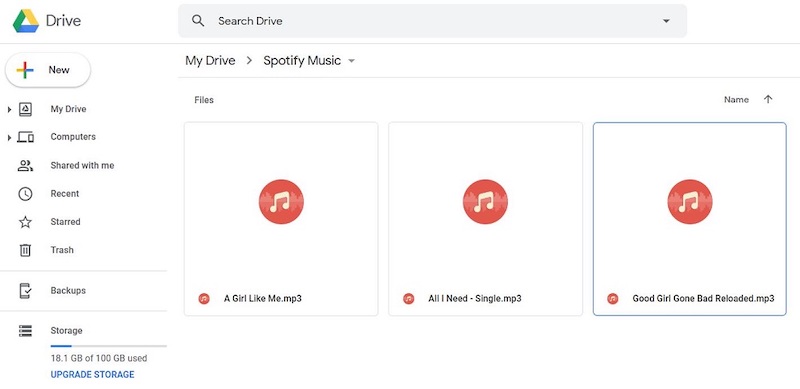Click the storage usage progress bar

coord(108,346)
